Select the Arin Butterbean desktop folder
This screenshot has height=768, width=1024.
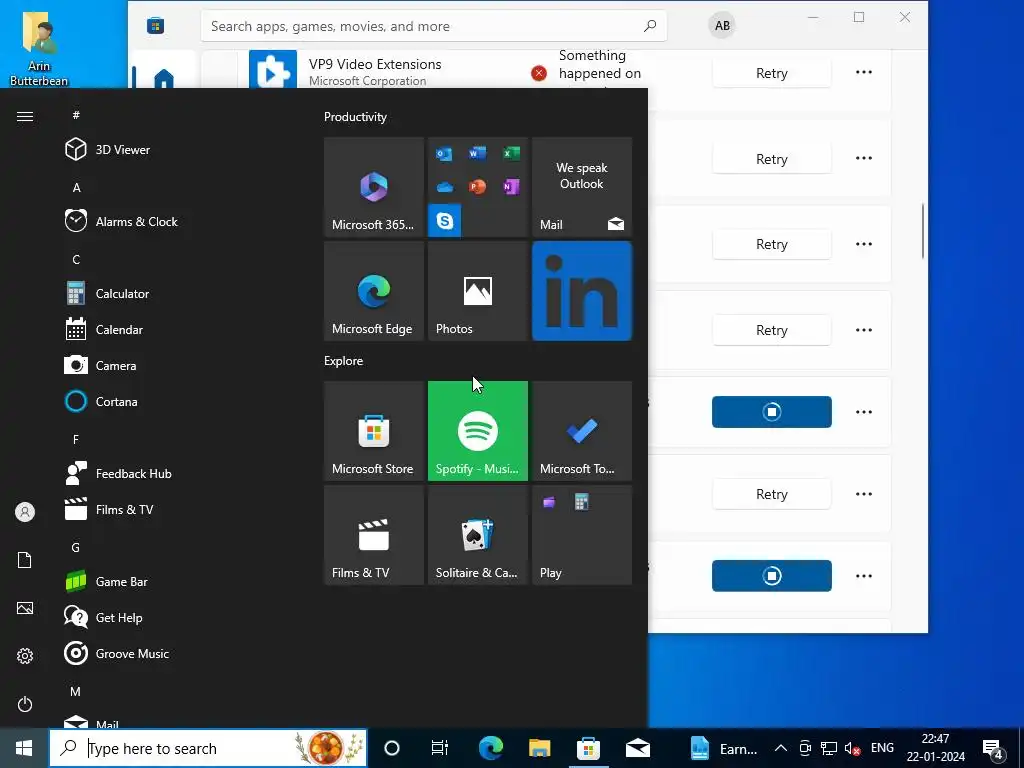coord(39,48)
